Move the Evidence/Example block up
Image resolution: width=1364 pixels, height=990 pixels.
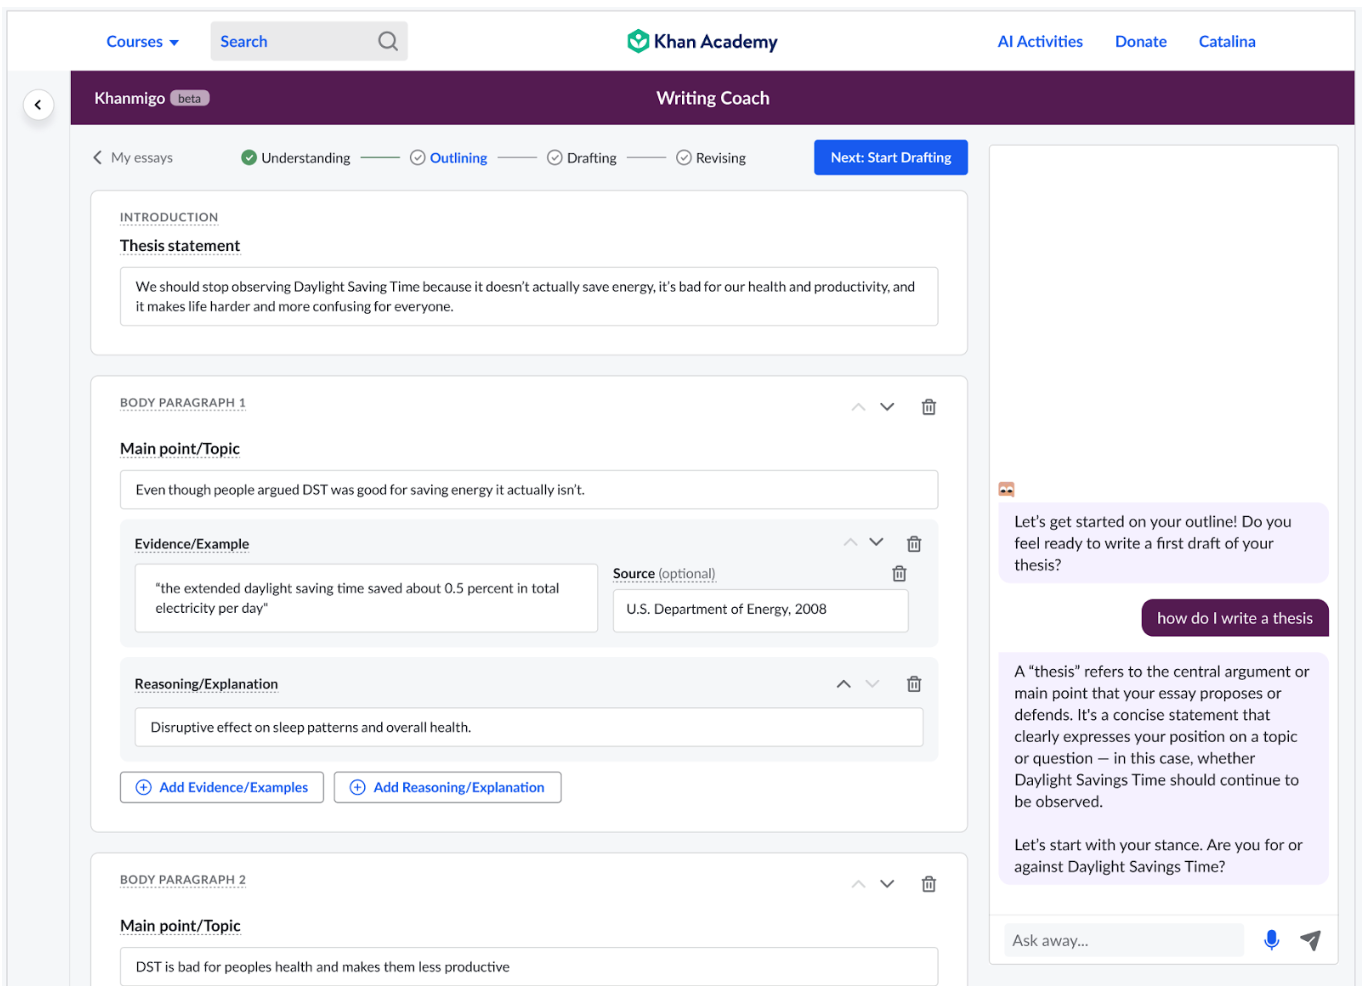[x=850, y=542]
